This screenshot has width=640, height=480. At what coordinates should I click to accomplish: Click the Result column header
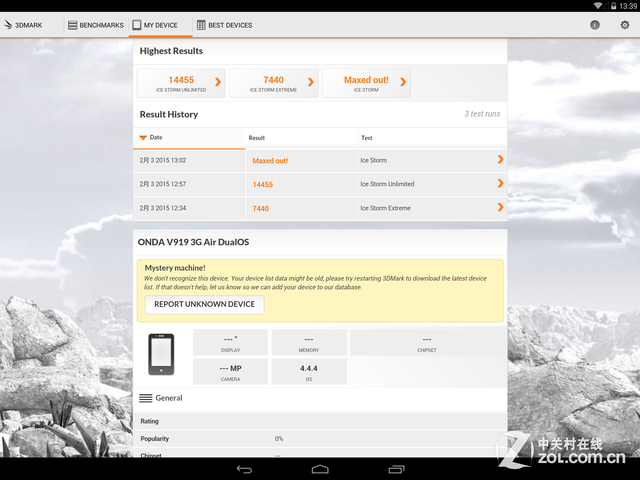302,138
